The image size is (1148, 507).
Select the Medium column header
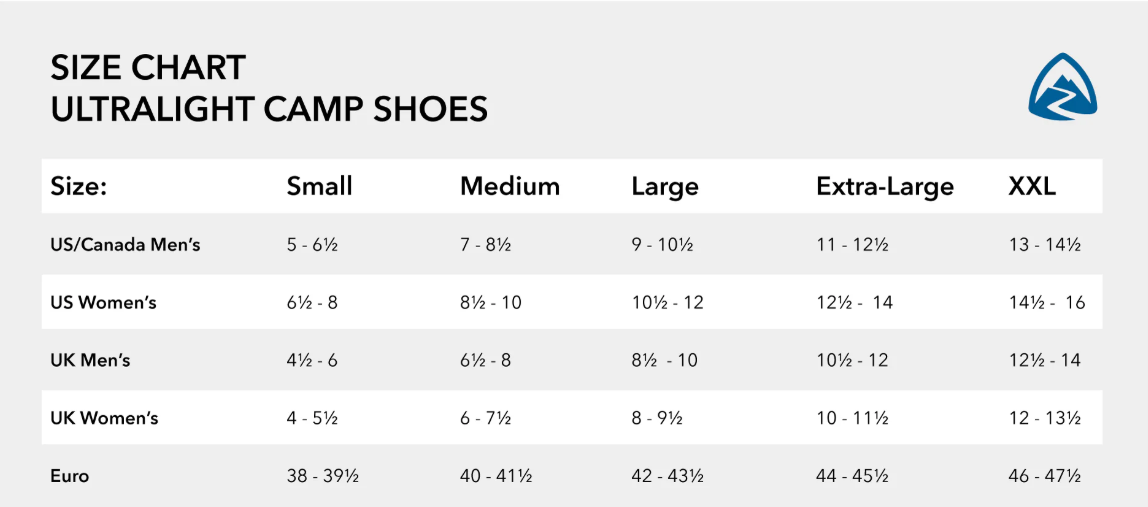click(509, 186)
